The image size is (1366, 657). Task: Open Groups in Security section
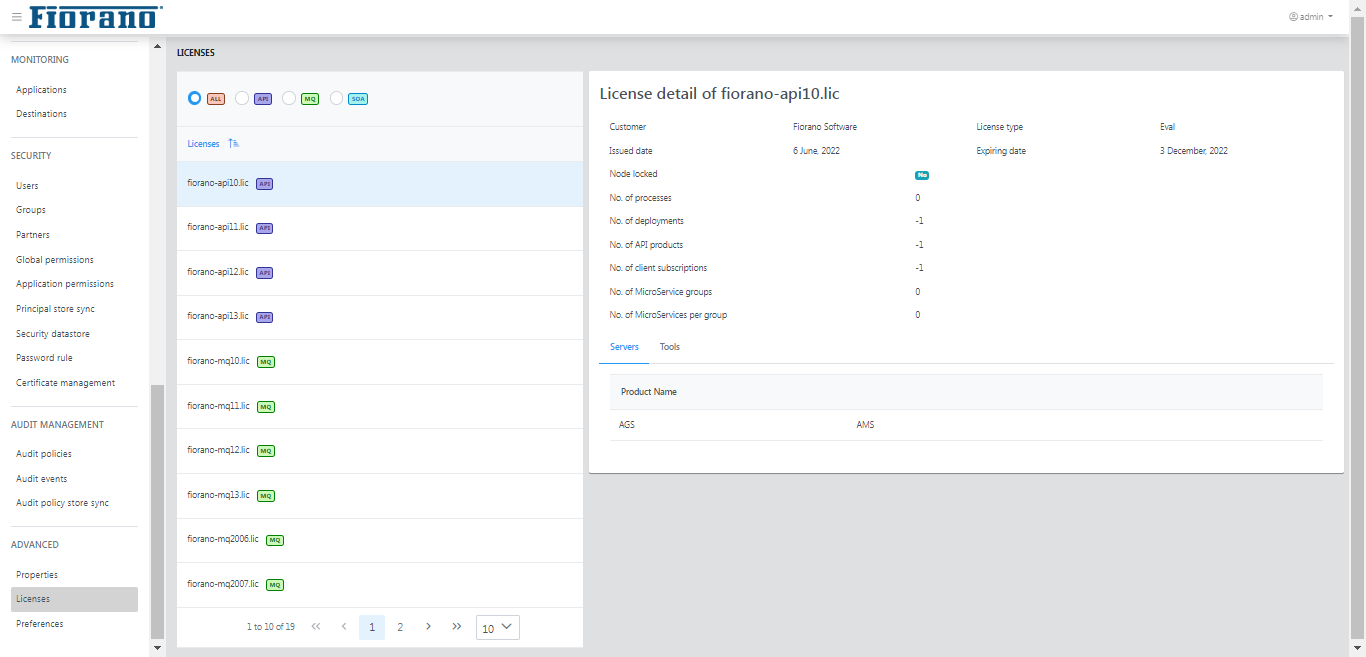(x=31, y=210)
